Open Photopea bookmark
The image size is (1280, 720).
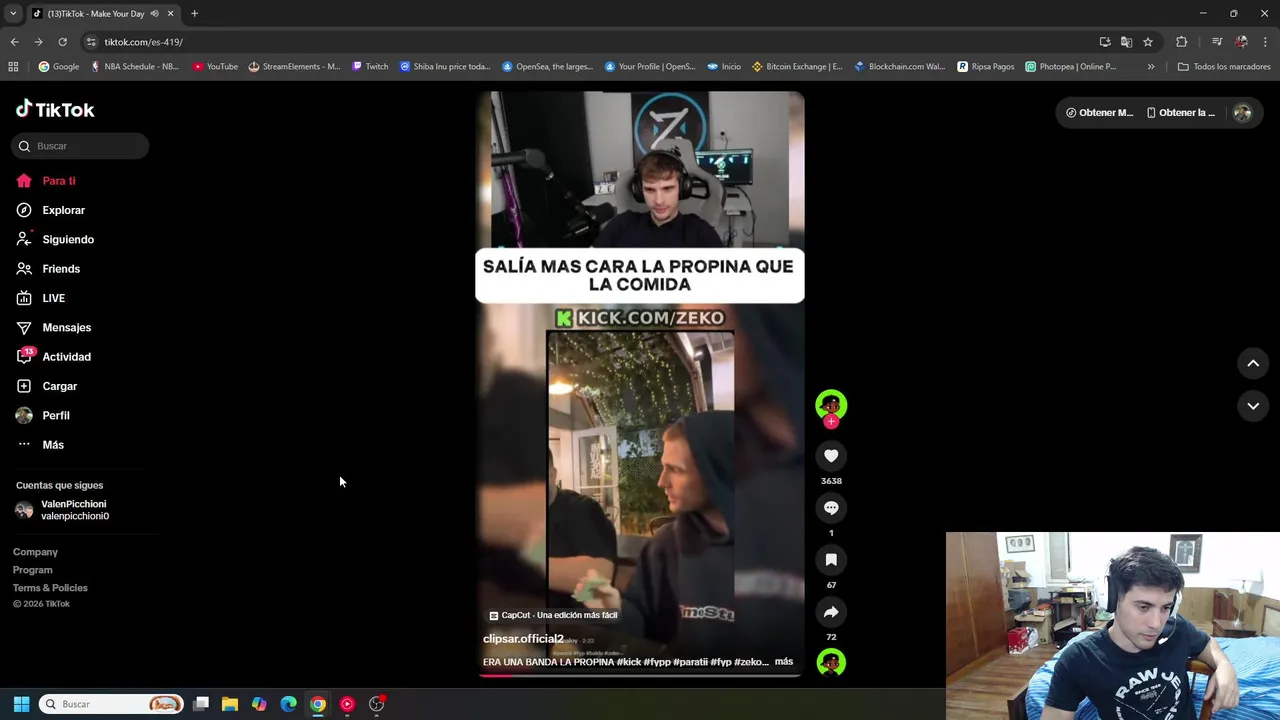pos(1070,67)
